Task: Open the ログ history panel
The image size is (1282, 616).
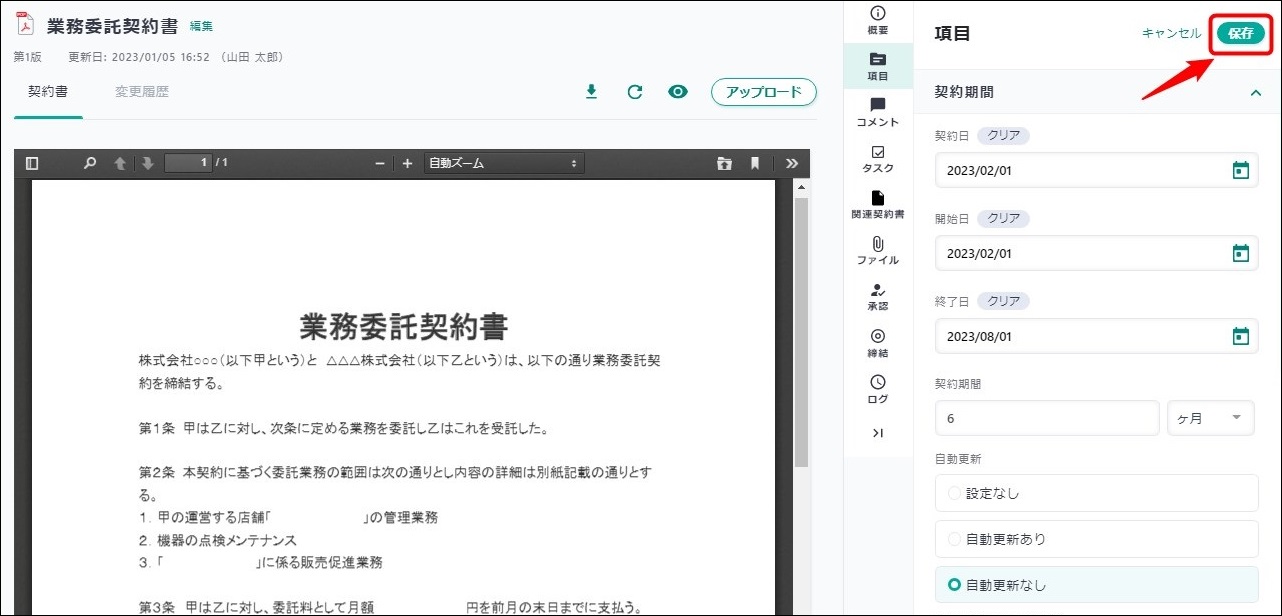Action: pyautogui.click(x=877, y=388)
